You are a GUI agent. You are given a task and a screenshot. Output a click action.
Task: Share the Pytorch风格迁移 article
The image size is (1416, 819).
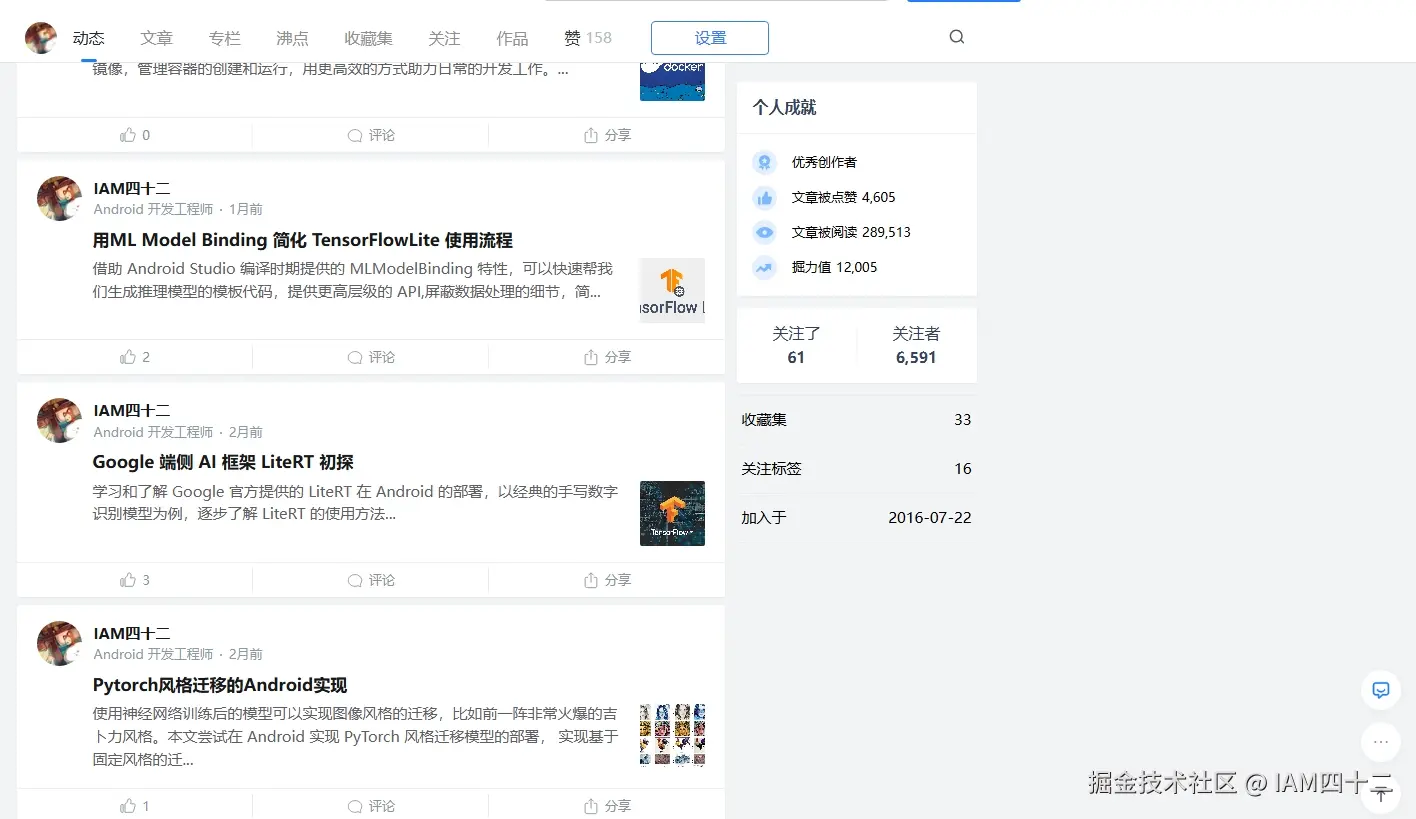607,806
